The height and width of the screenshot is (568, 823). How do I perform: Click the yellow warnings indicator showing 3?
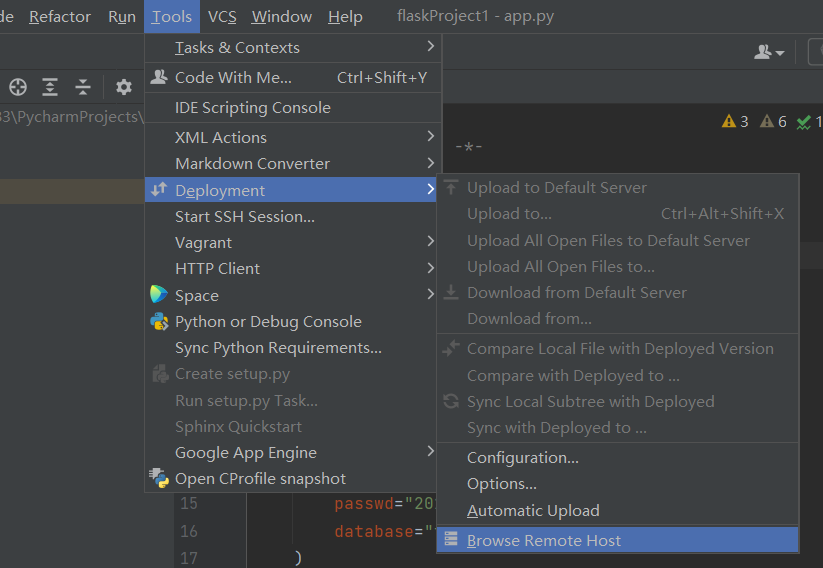735,122
